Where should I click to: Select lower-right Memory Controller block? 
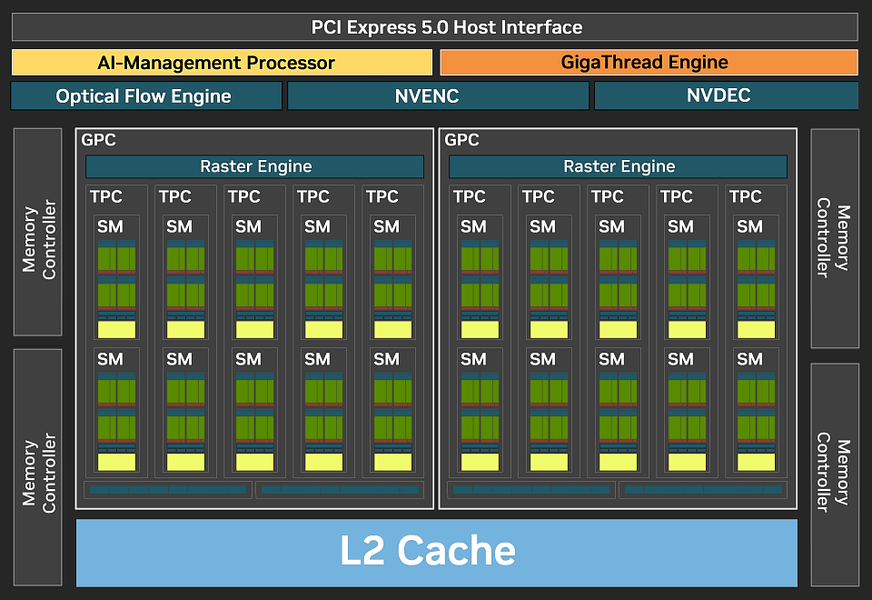(x=834, y=475)
